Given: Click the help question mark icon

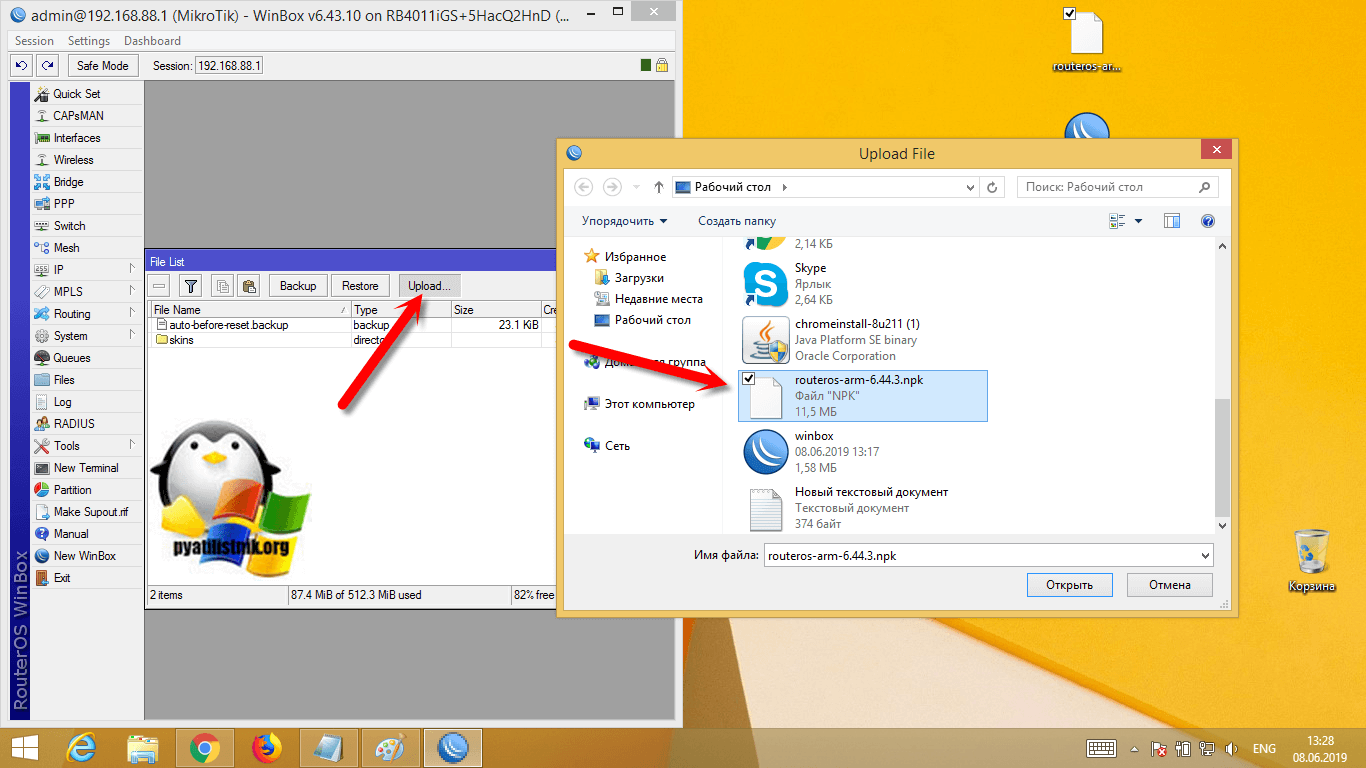Looking at the screenshot, I should (x=1207, y=221).
